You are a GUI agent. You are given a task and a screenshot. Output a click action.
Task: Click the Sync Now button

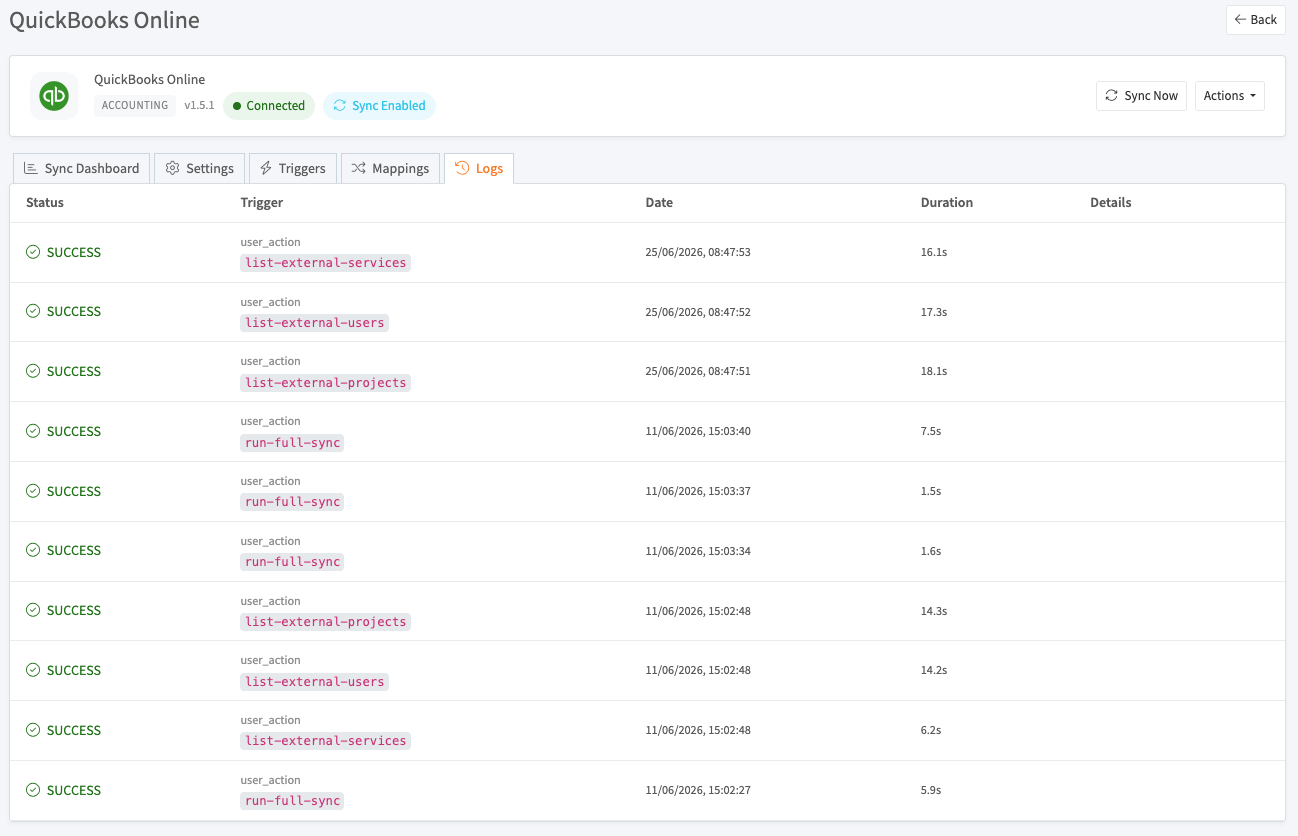pos(1141,96)
